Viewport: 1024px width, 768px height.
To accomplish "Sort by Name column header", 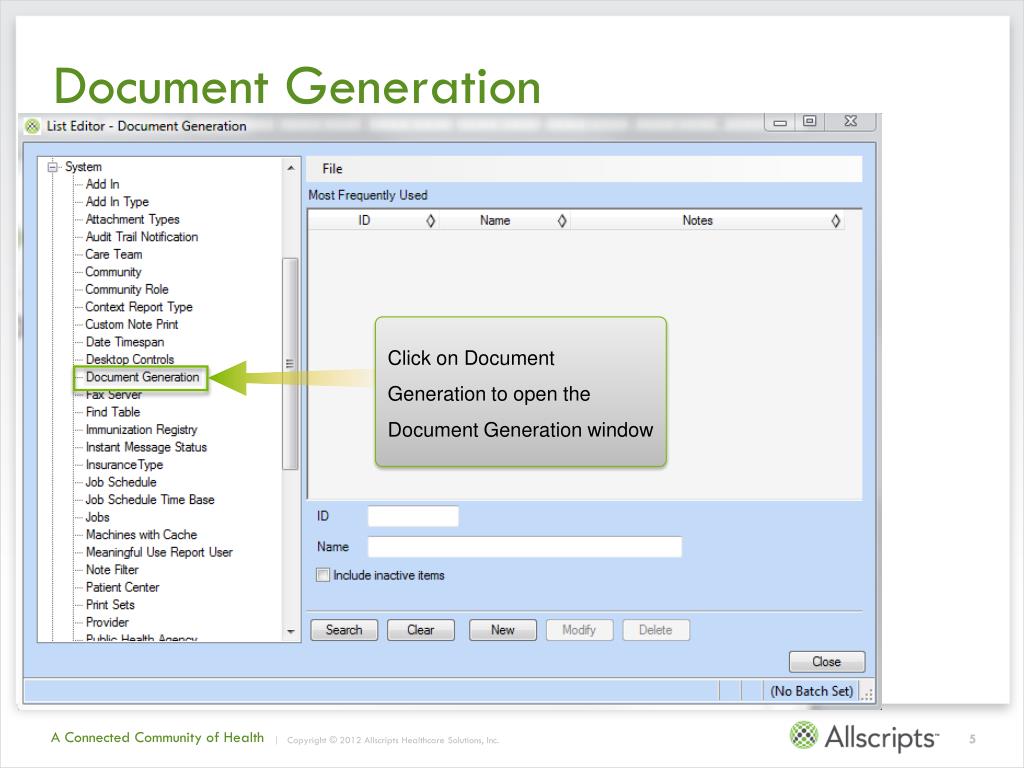I will (504, 221).
